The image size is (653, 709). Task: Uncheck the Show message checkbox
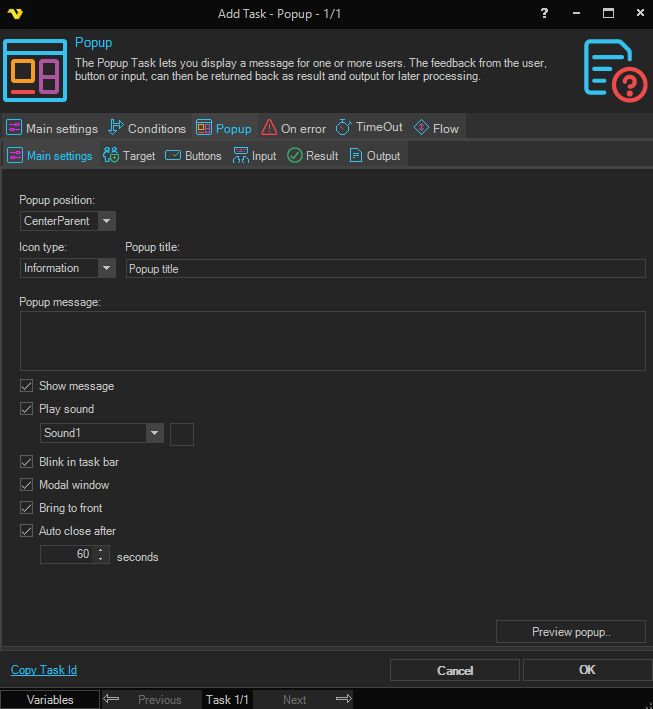pyautogui.click(x=27, y=386)
